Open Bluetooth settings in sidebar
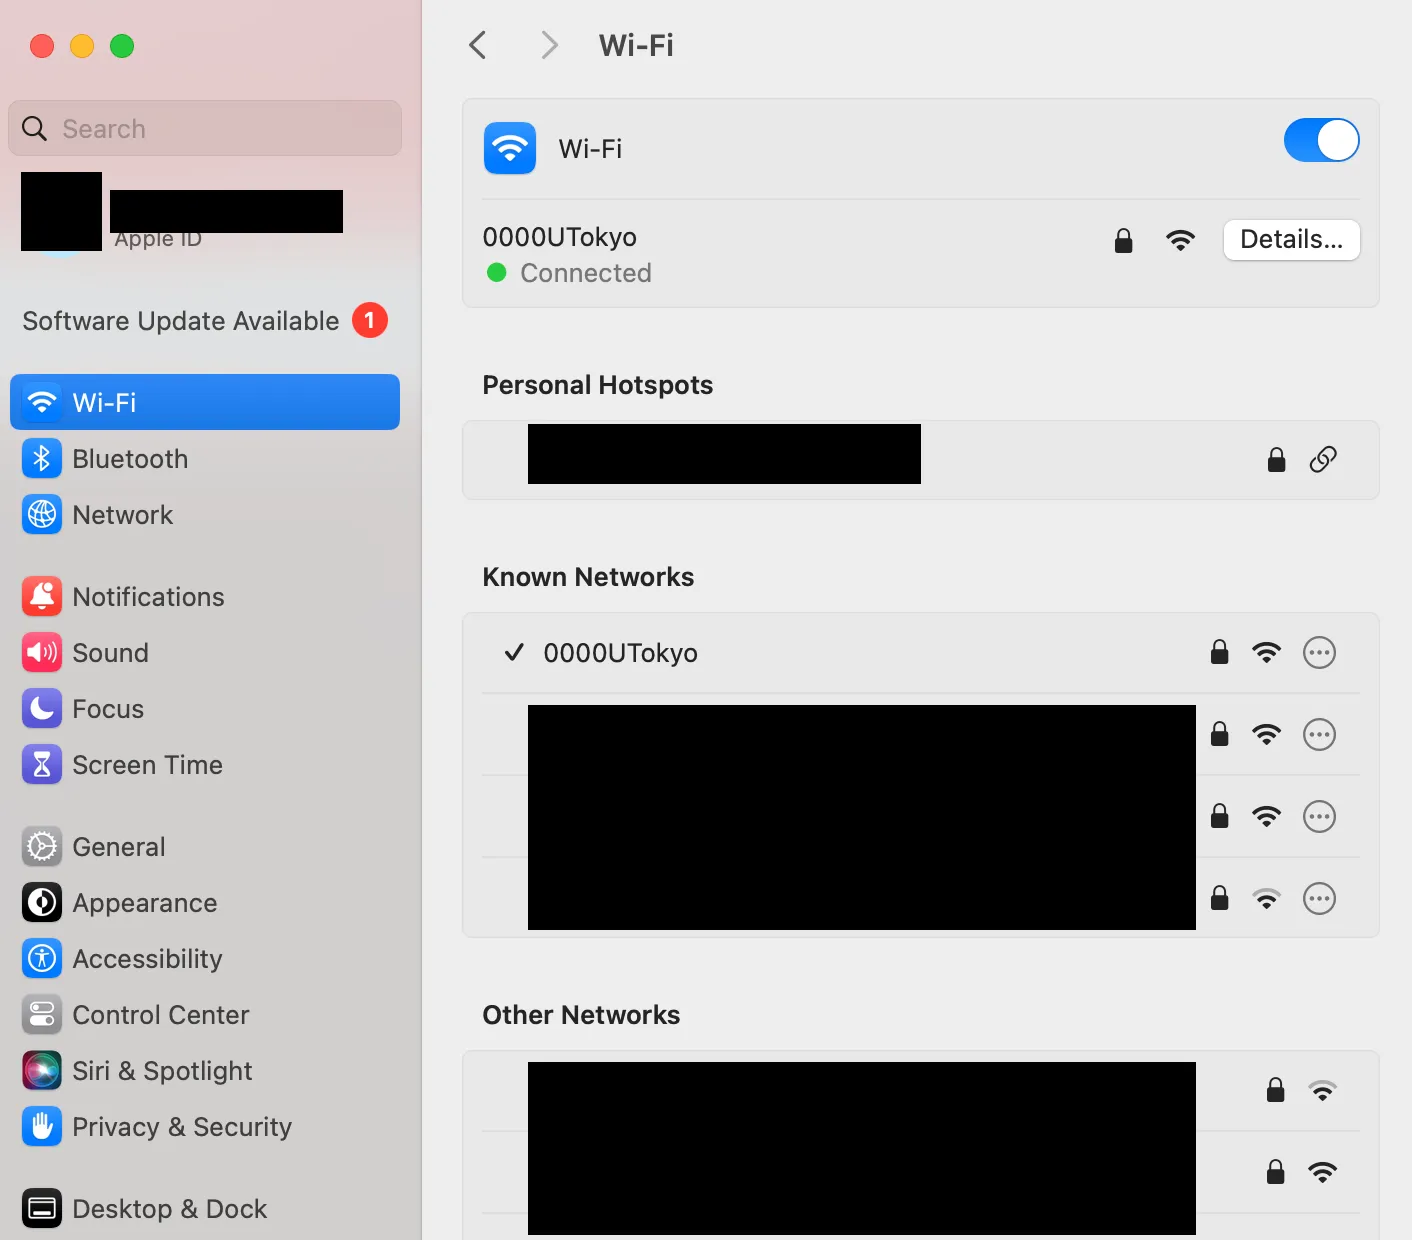This screenshot has height=1240, width=1412. pos(130,459)
